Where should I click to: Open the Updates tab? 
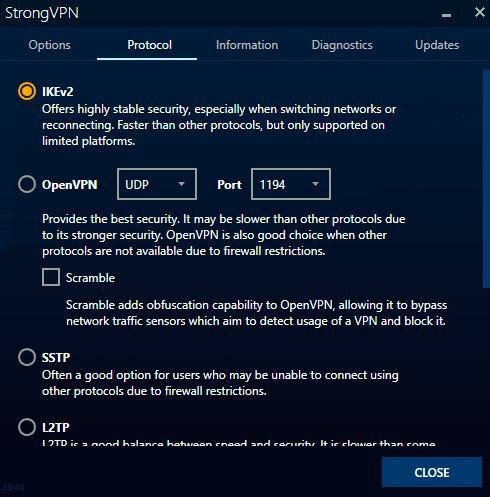pyautogui.click(x=437, y=45)
